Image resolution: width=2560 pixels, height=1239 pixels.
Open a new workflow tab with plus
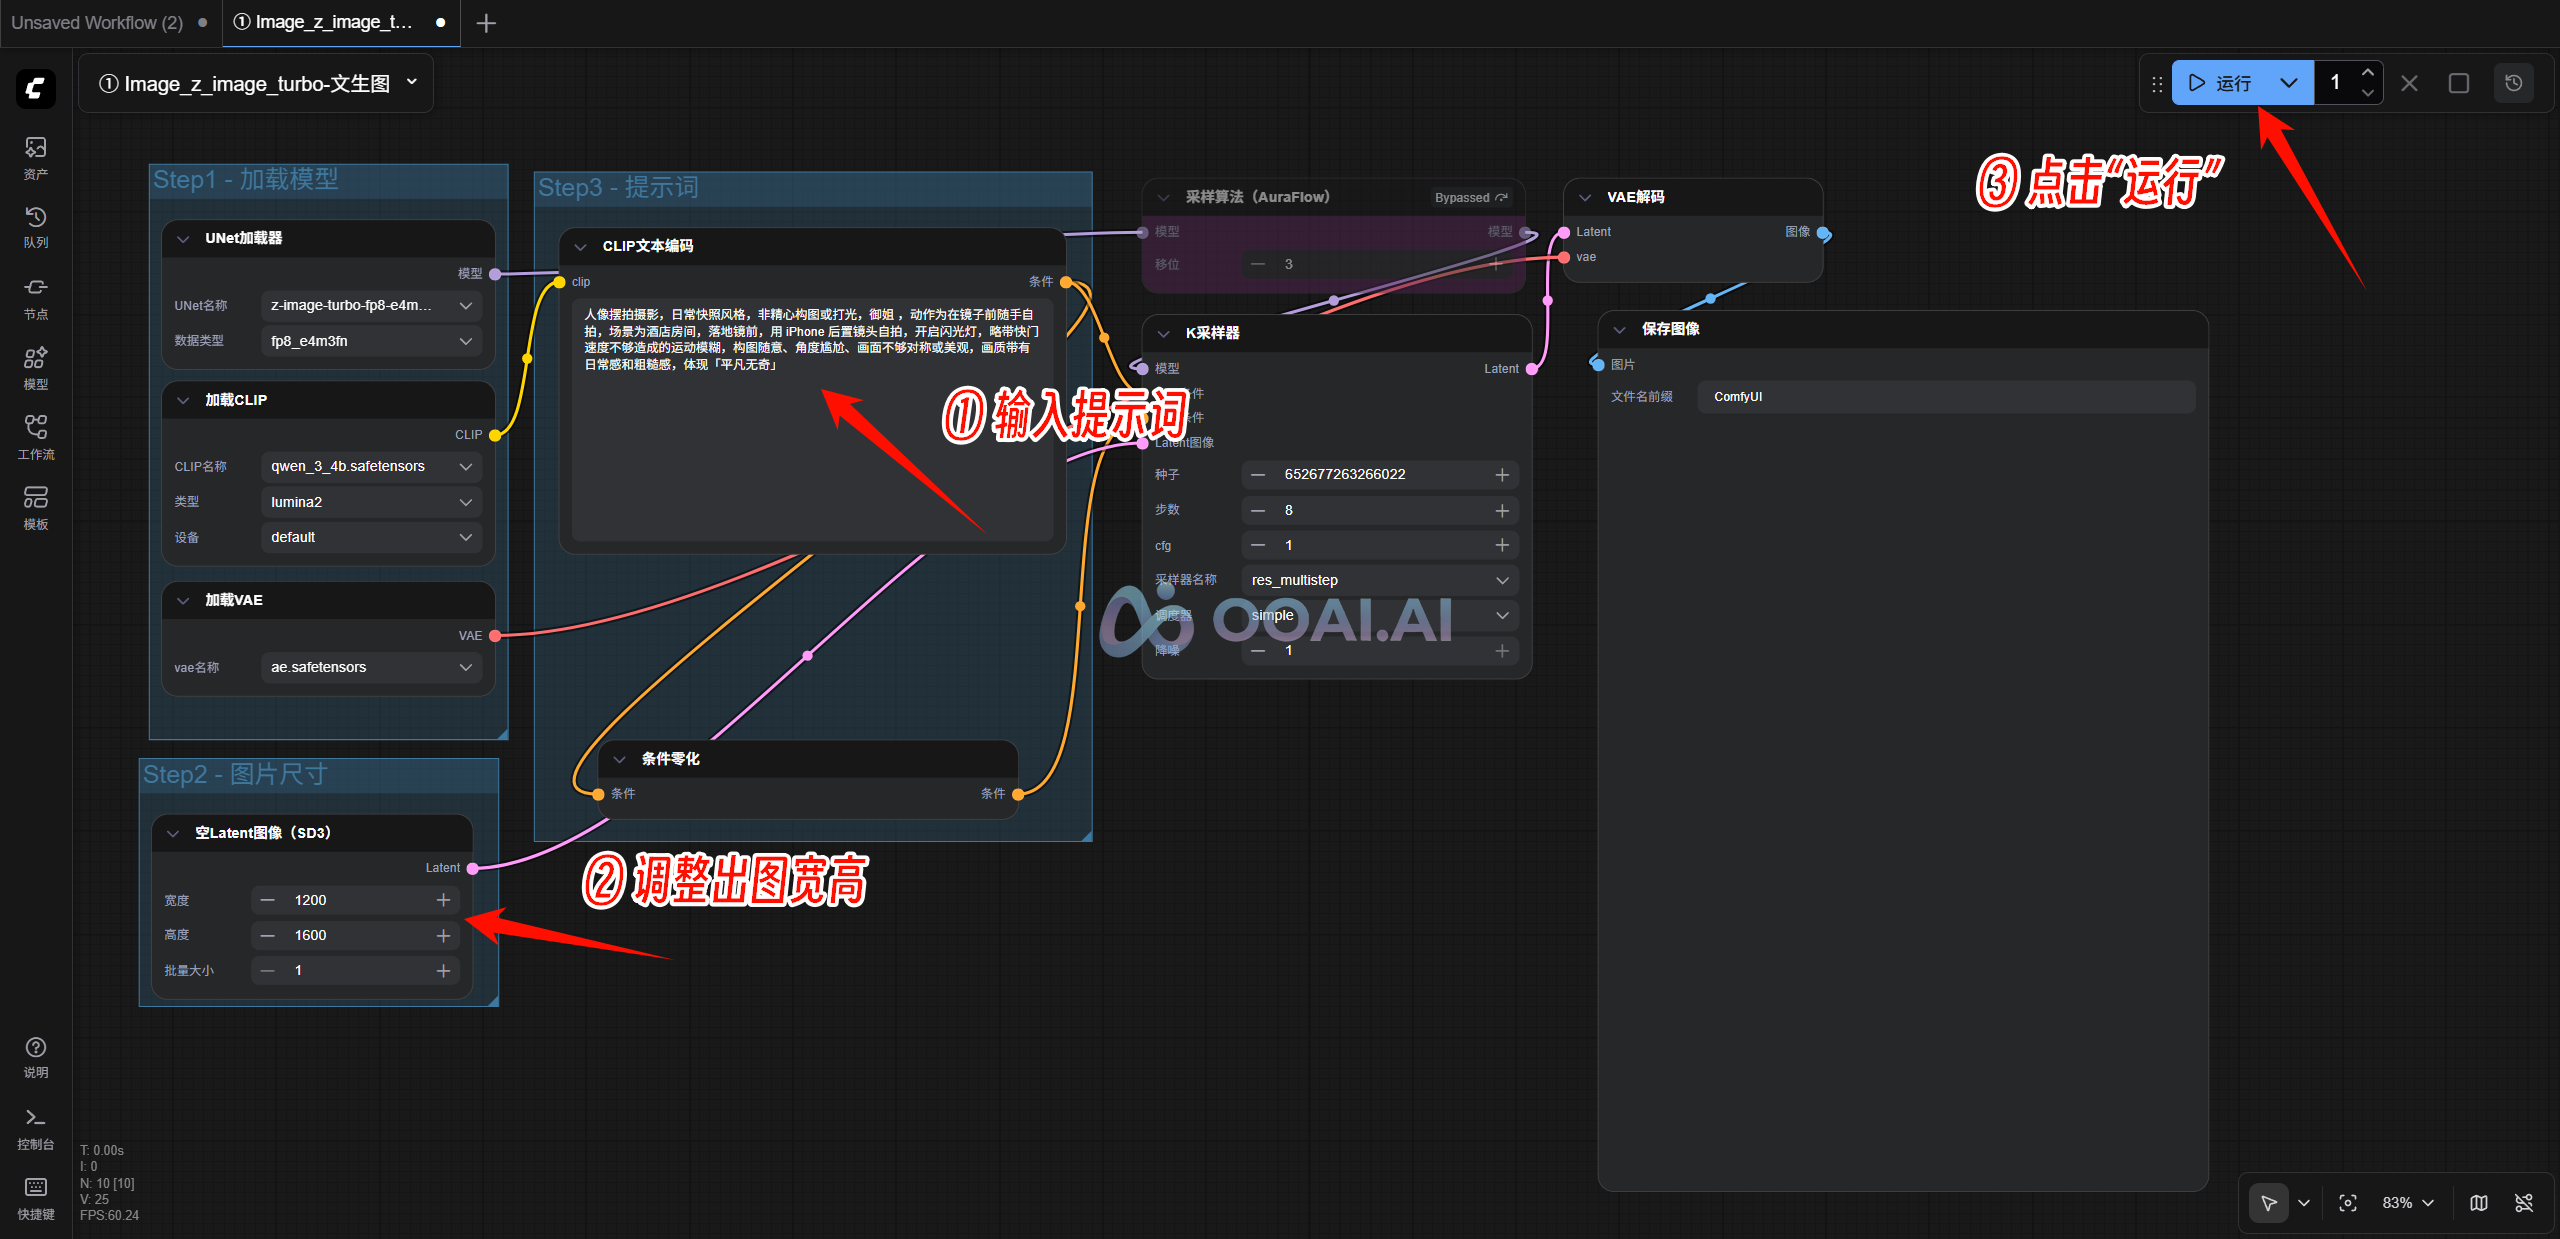click(486, 23)
